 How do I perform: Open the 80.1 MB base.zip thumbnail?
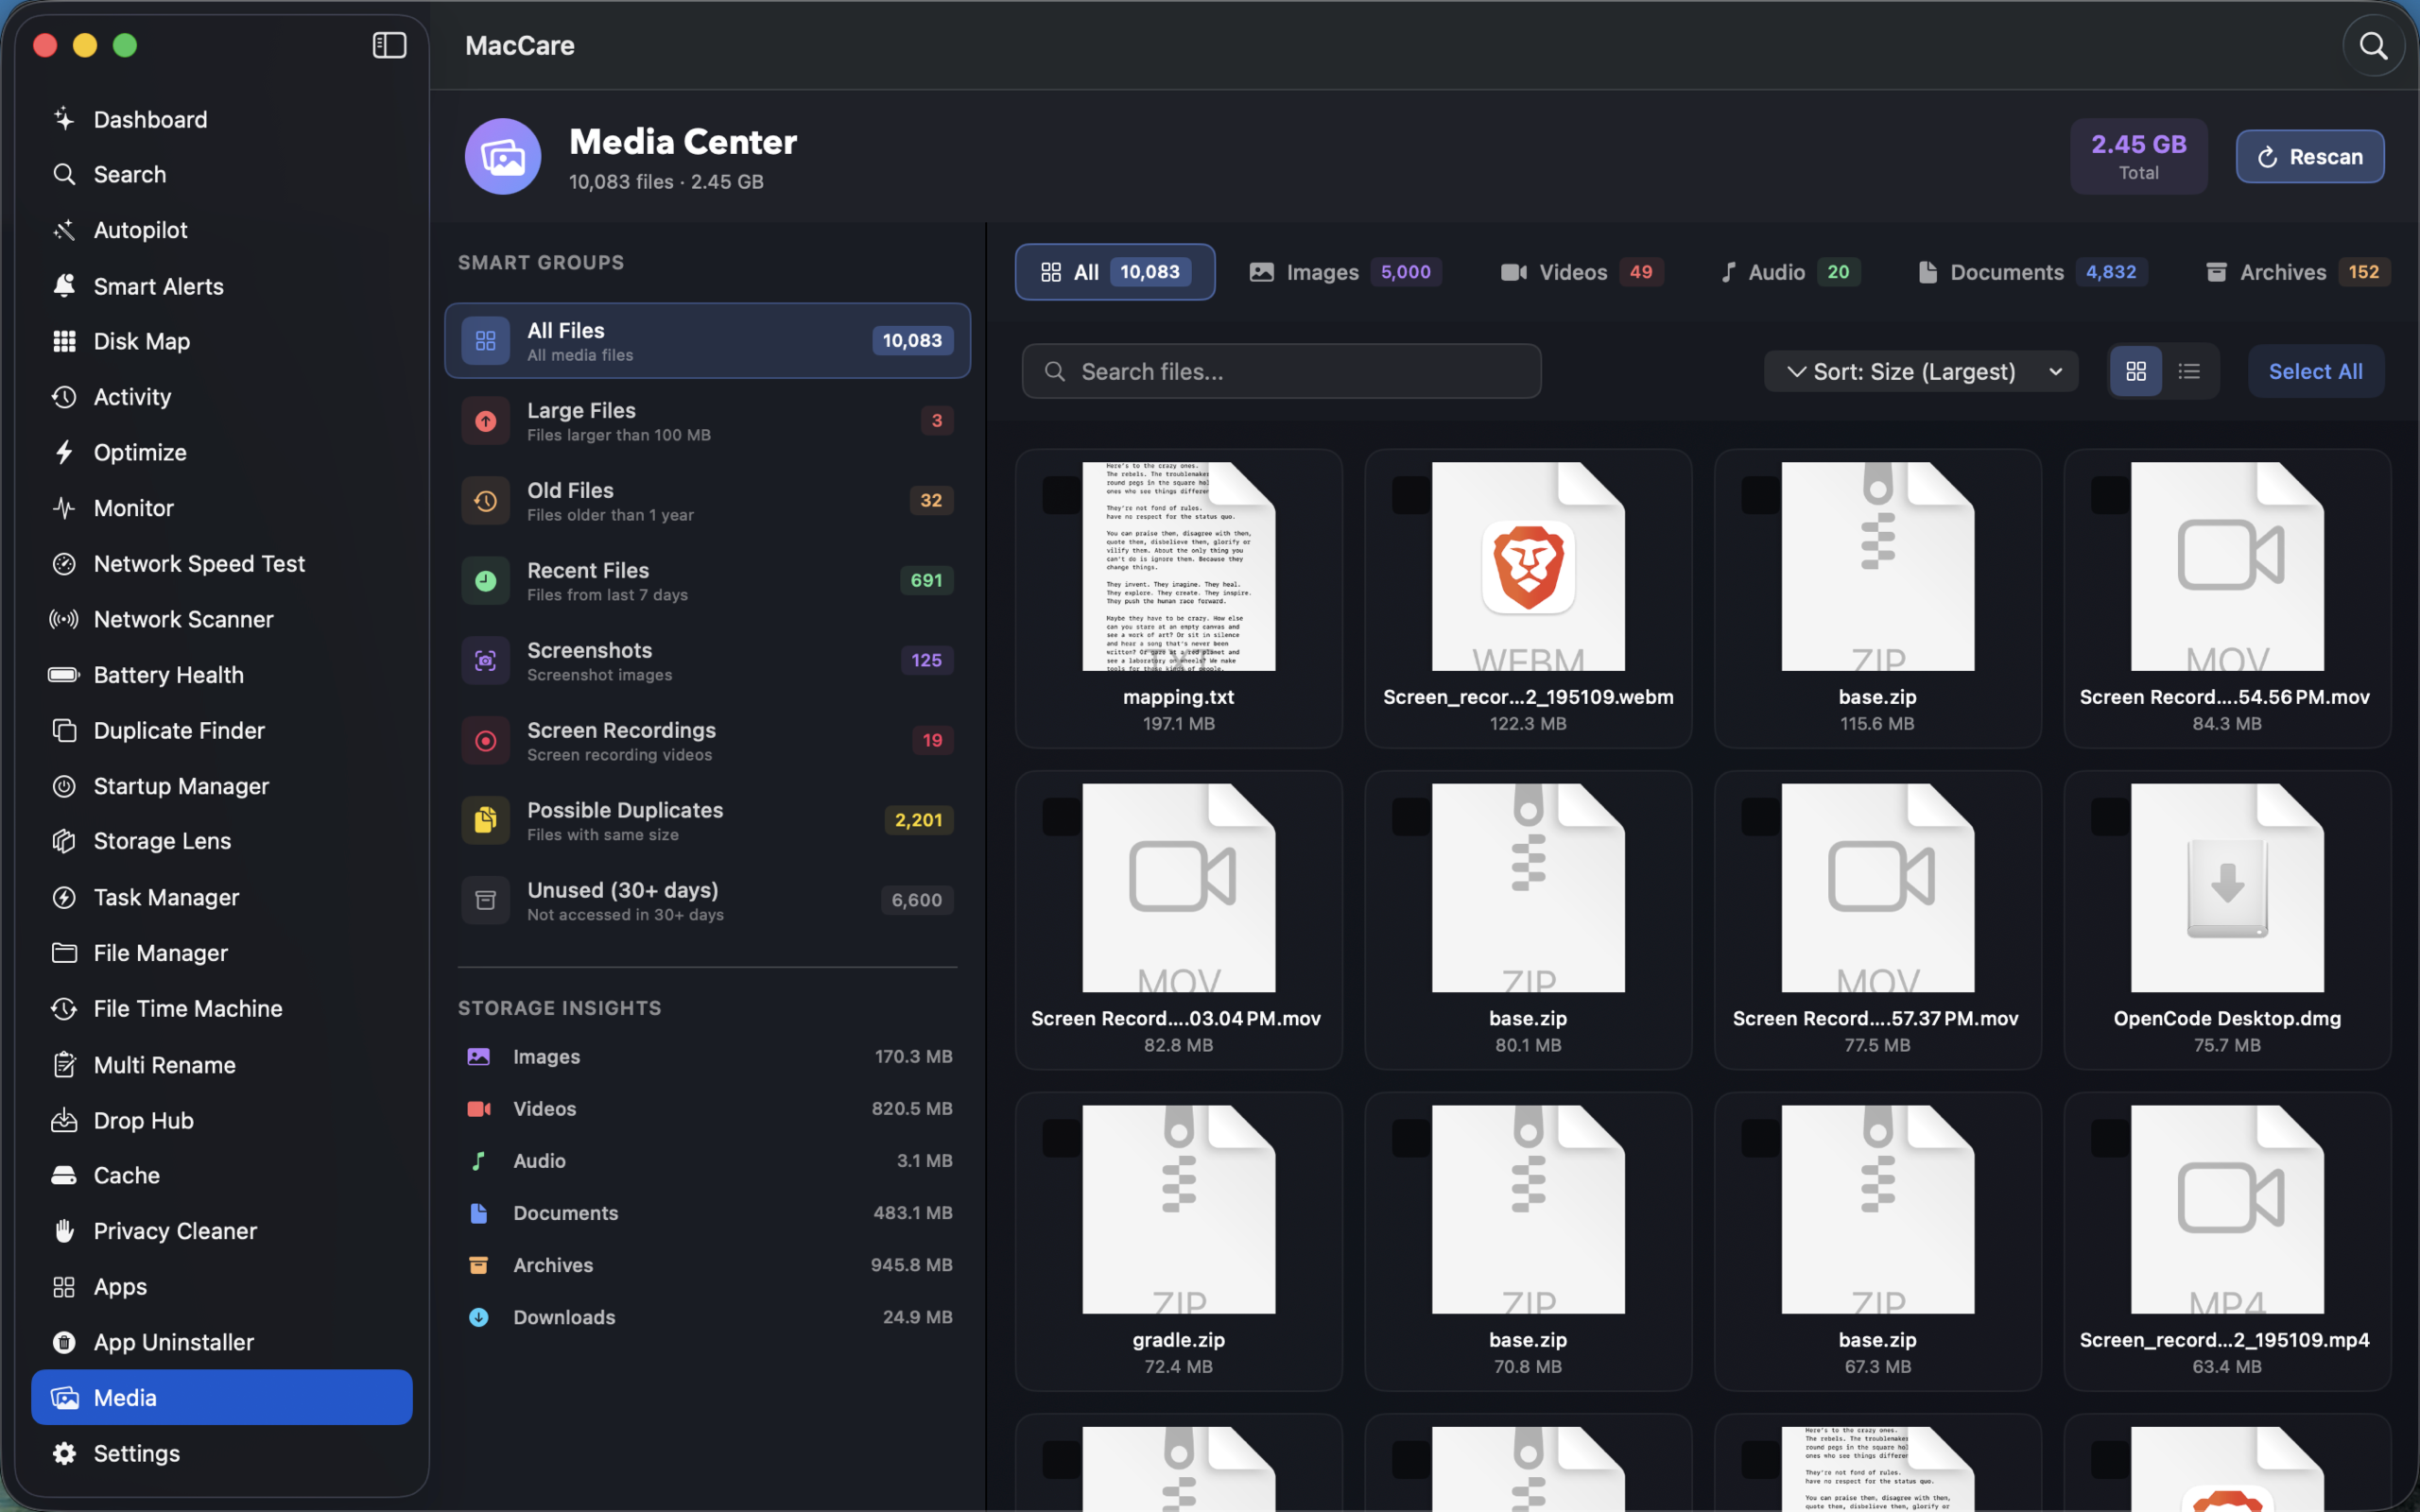click(1528, 887)
